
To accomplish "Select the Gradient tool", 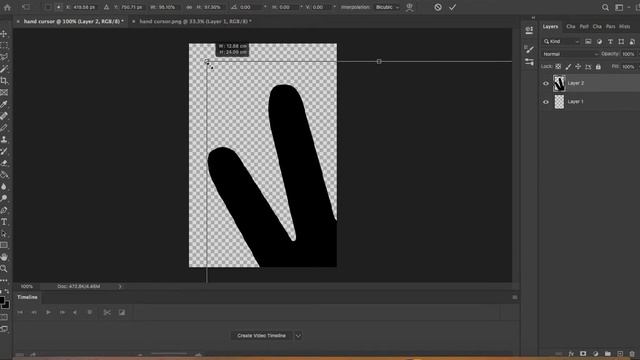I will point(4,175).
